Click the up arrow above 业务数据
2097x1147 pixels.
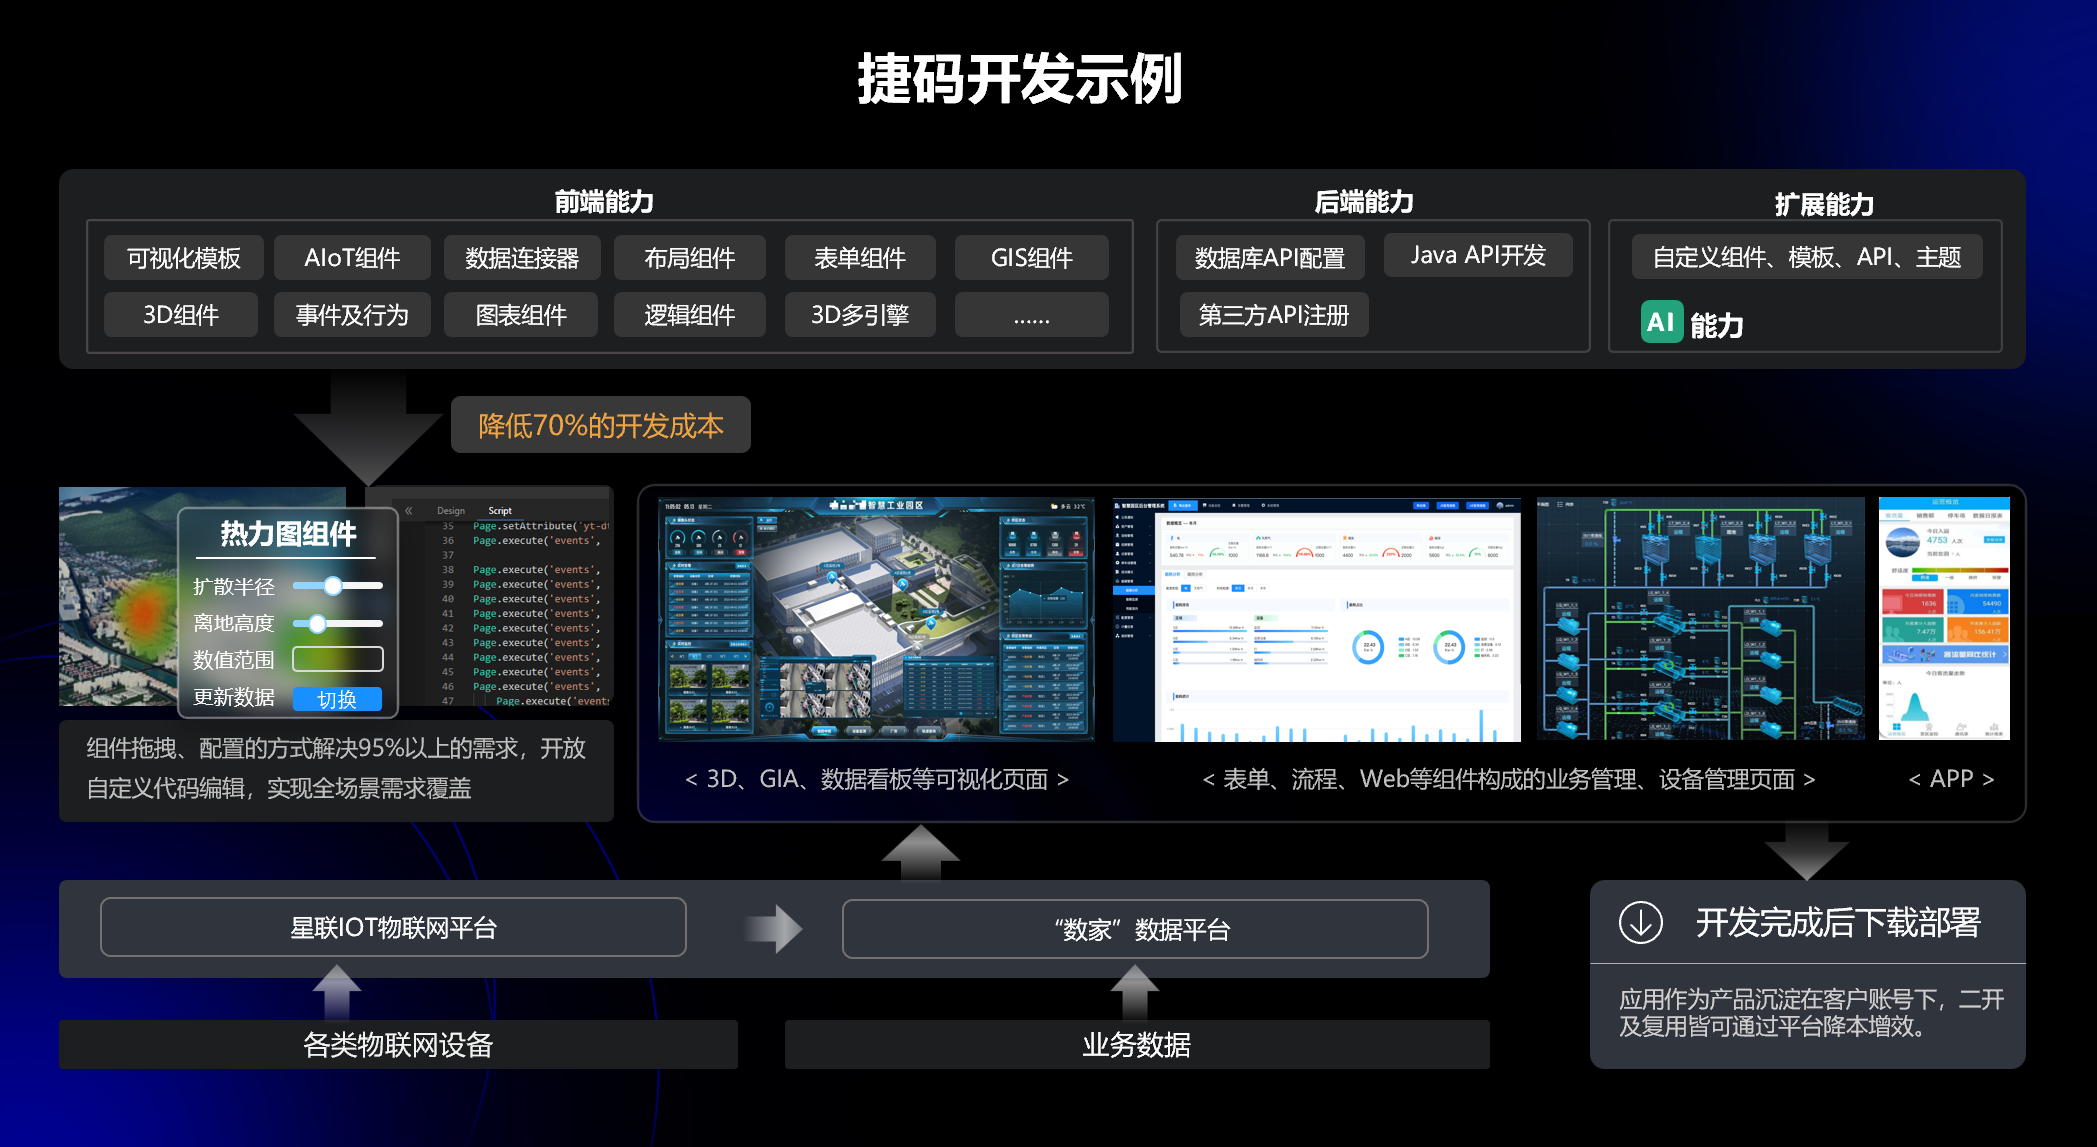pos(1134,990)
